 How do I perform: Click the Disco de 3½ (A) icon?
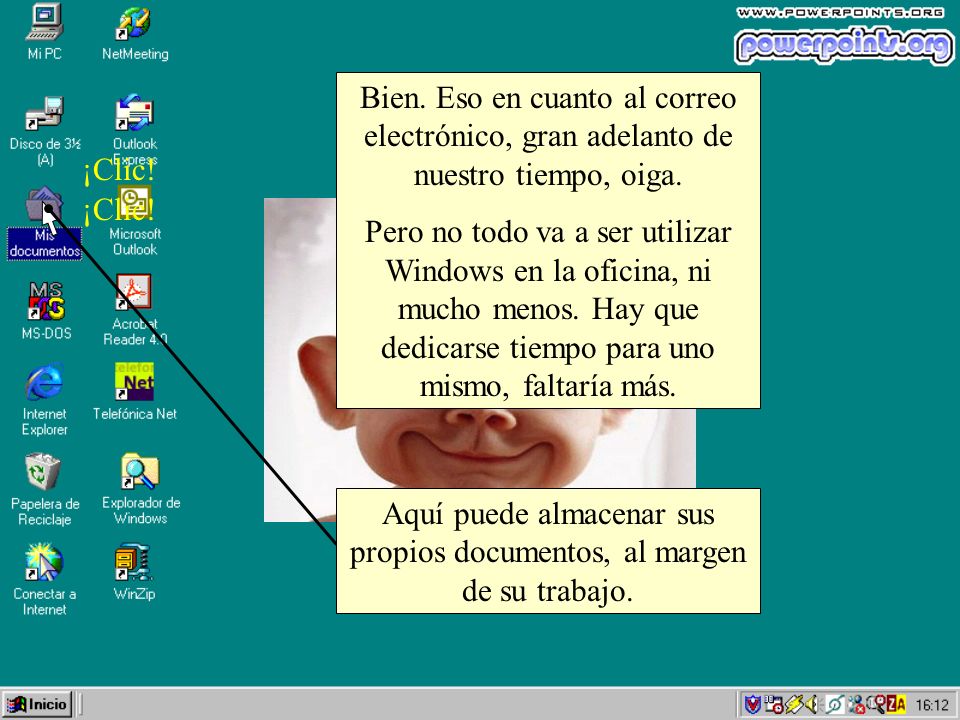[x=44, y=114]
